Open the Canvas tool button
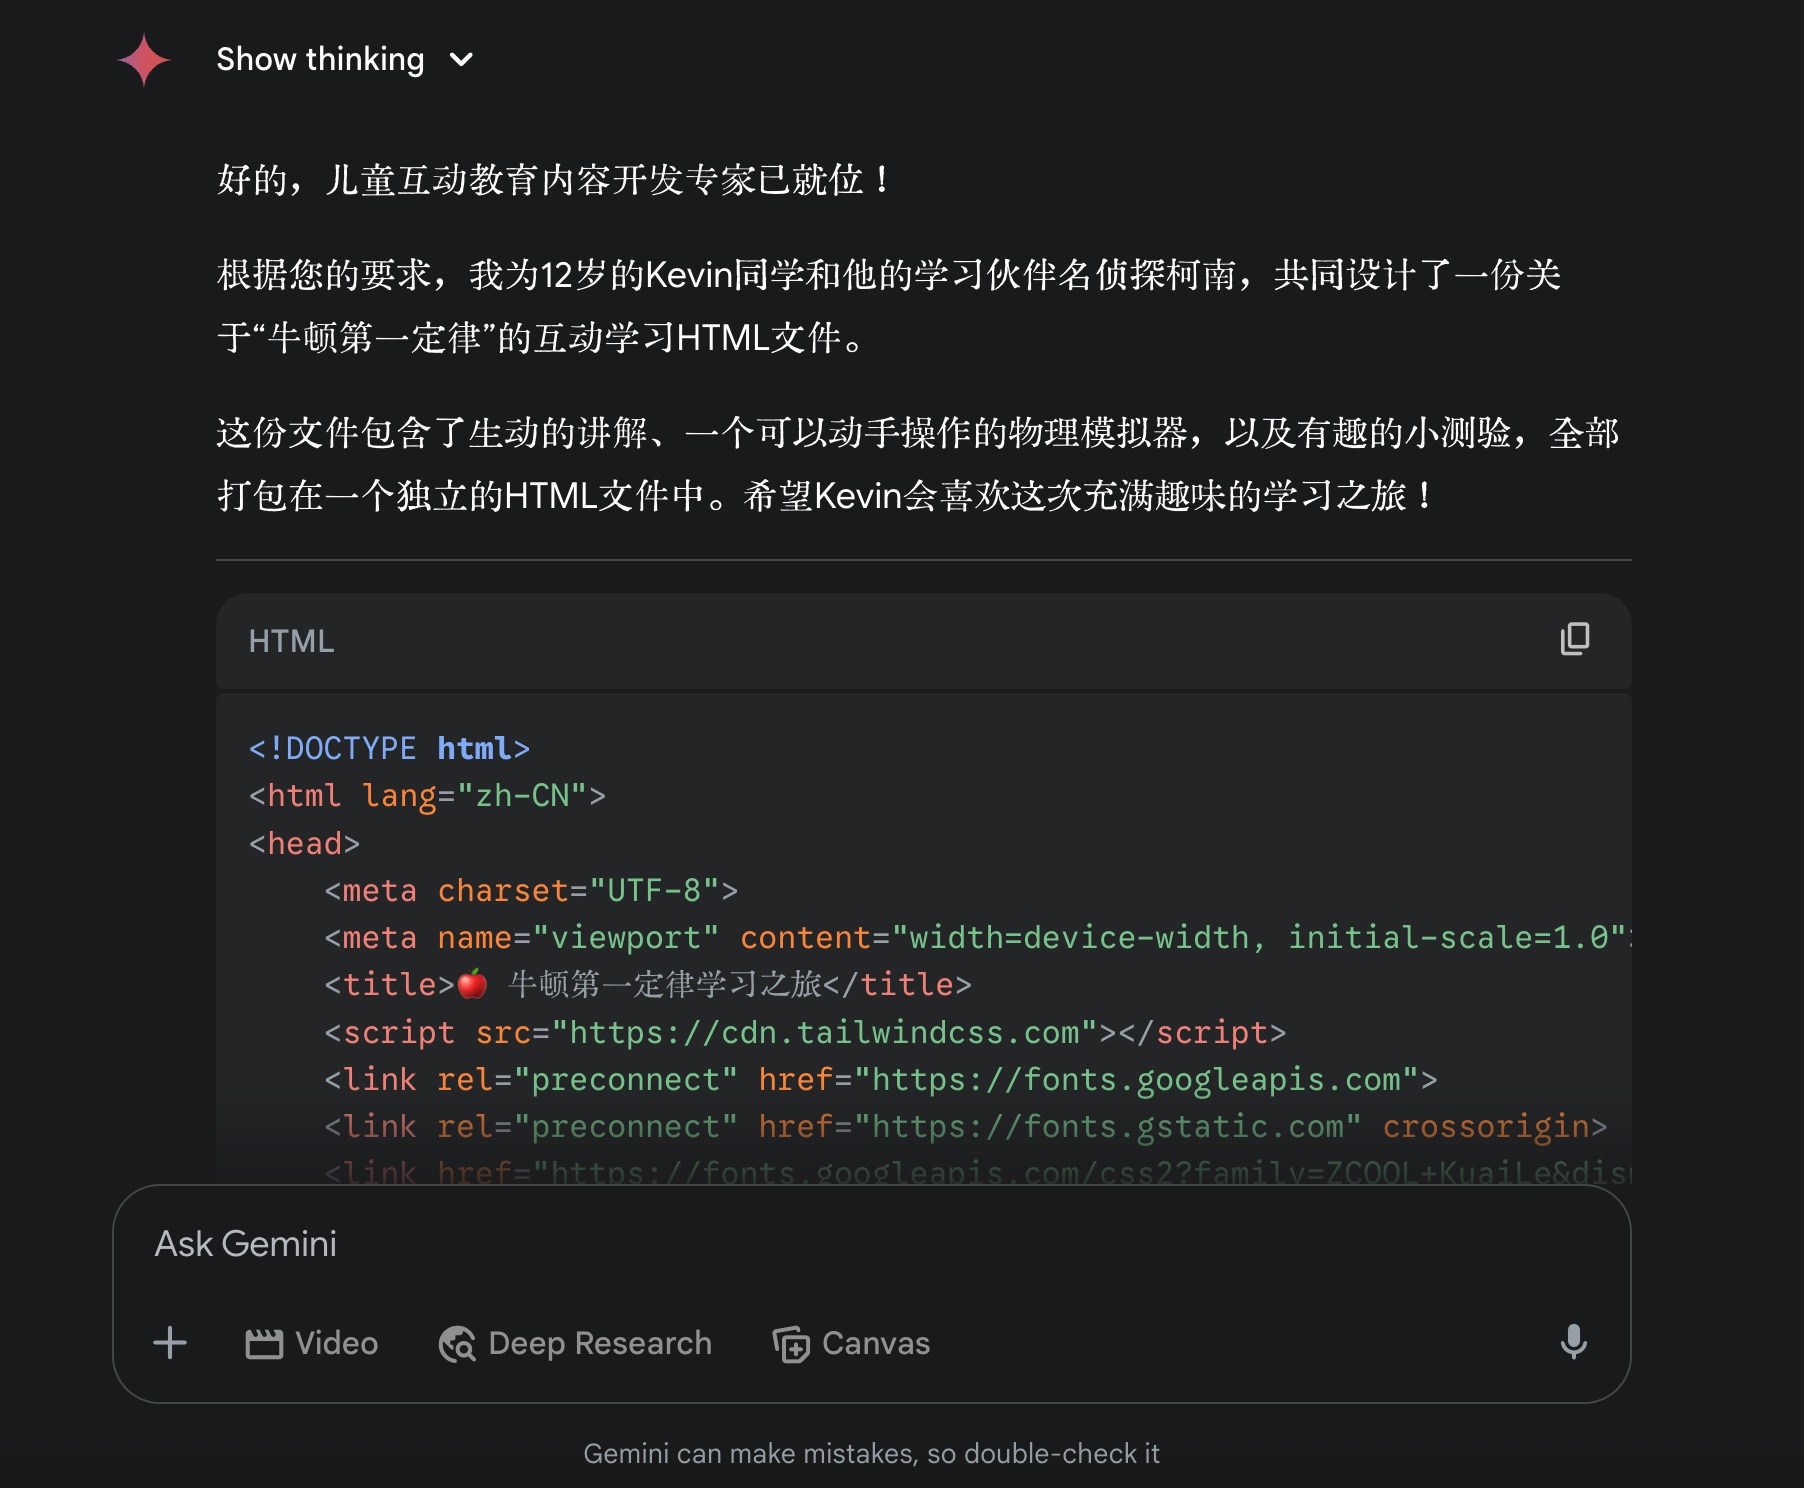This screenshot has width=1804, height=1488. (851, 1343)
